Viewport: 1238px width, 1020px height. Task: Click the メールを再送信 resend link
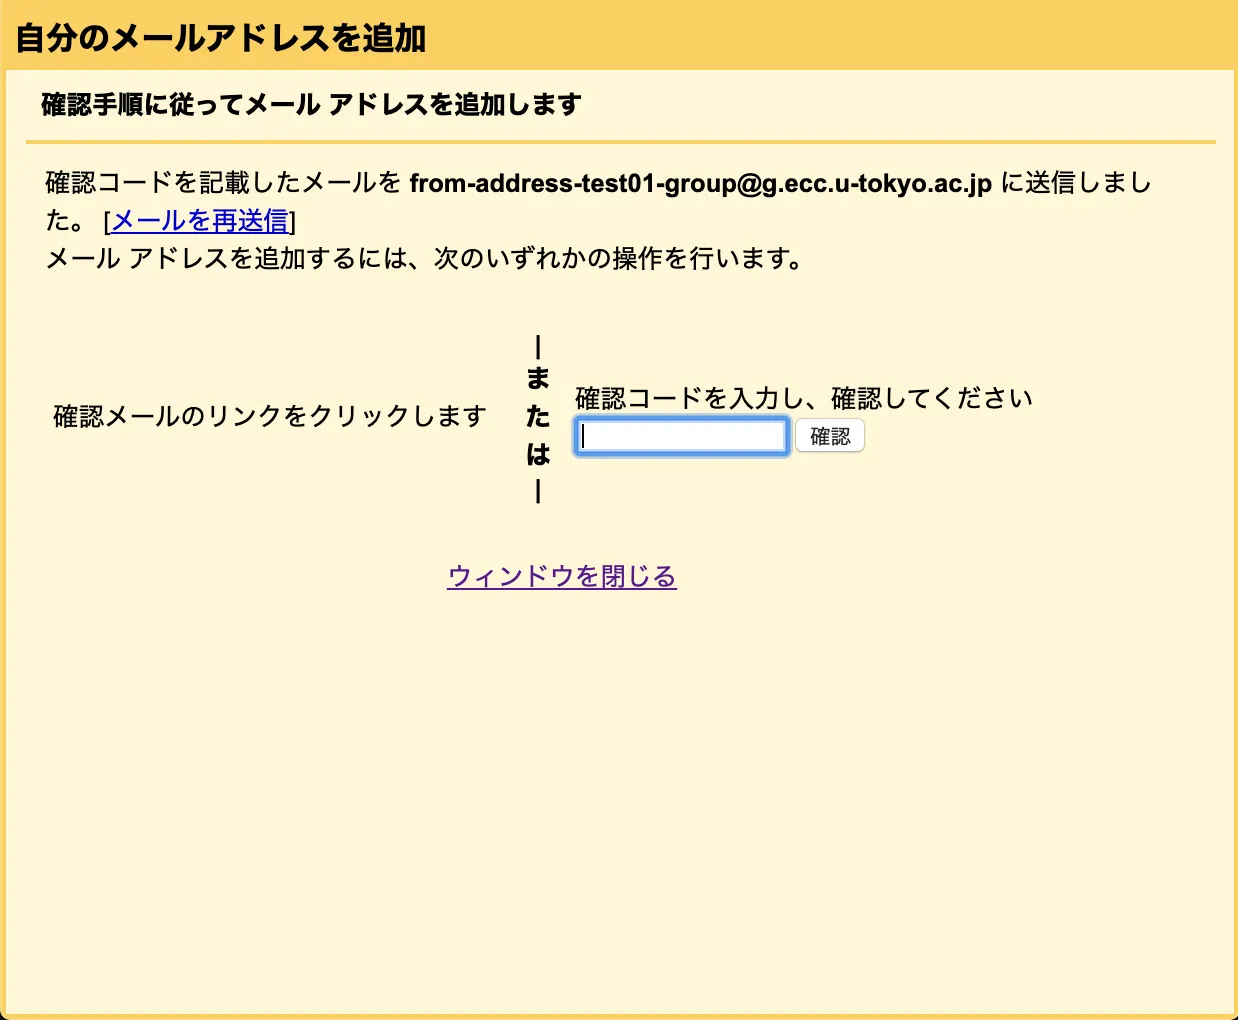199,221
